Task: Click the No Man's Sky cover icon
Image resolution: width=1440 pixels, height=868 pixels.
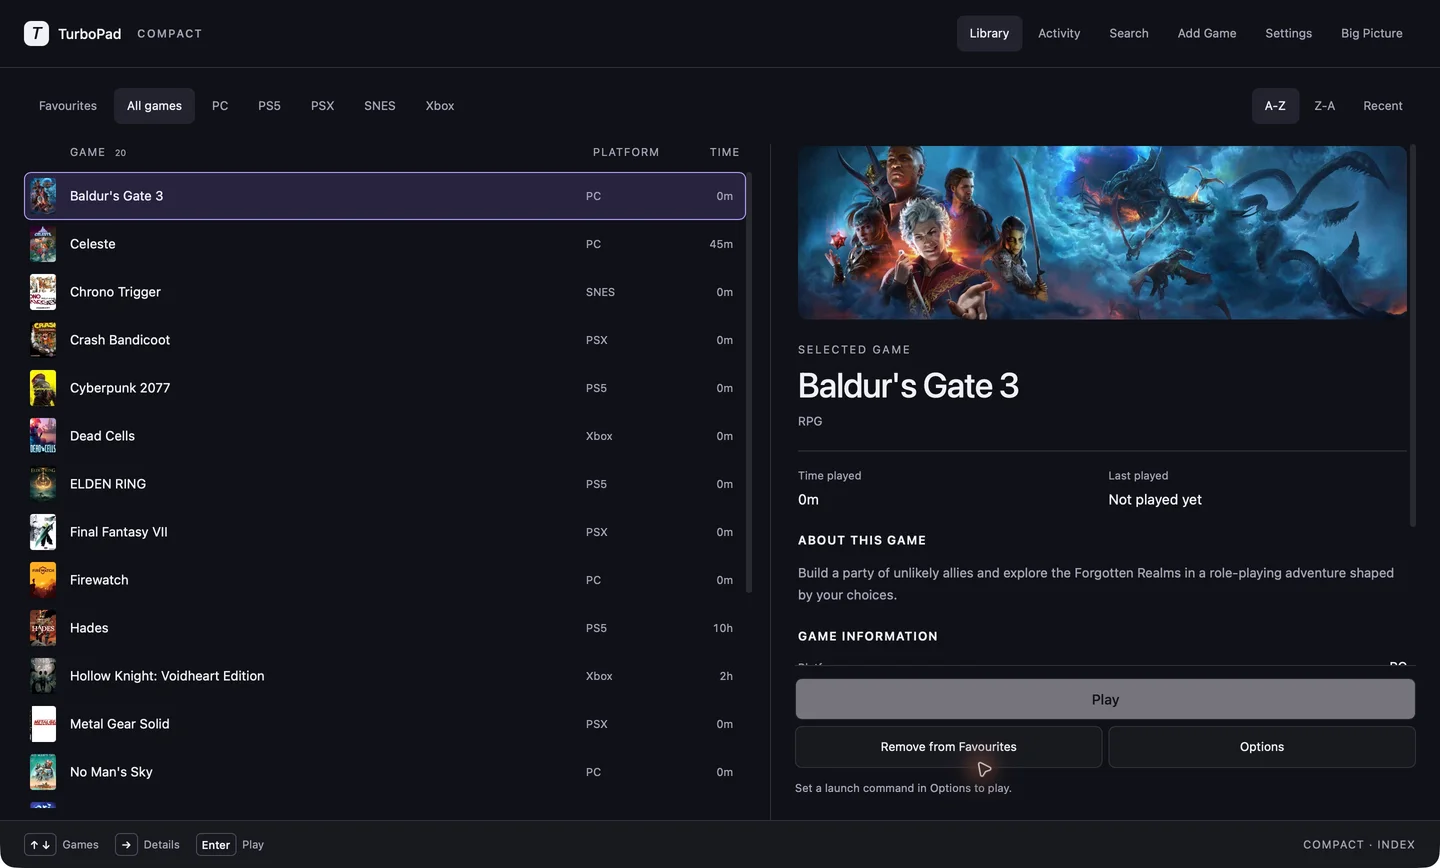Action: click(x=43, y=772)
